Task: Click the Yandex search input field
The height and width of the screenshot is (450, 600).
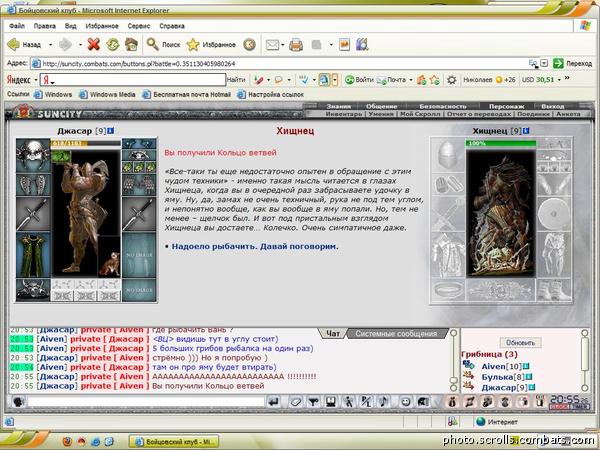Action: pyautogui.click(x=132, y=80)
